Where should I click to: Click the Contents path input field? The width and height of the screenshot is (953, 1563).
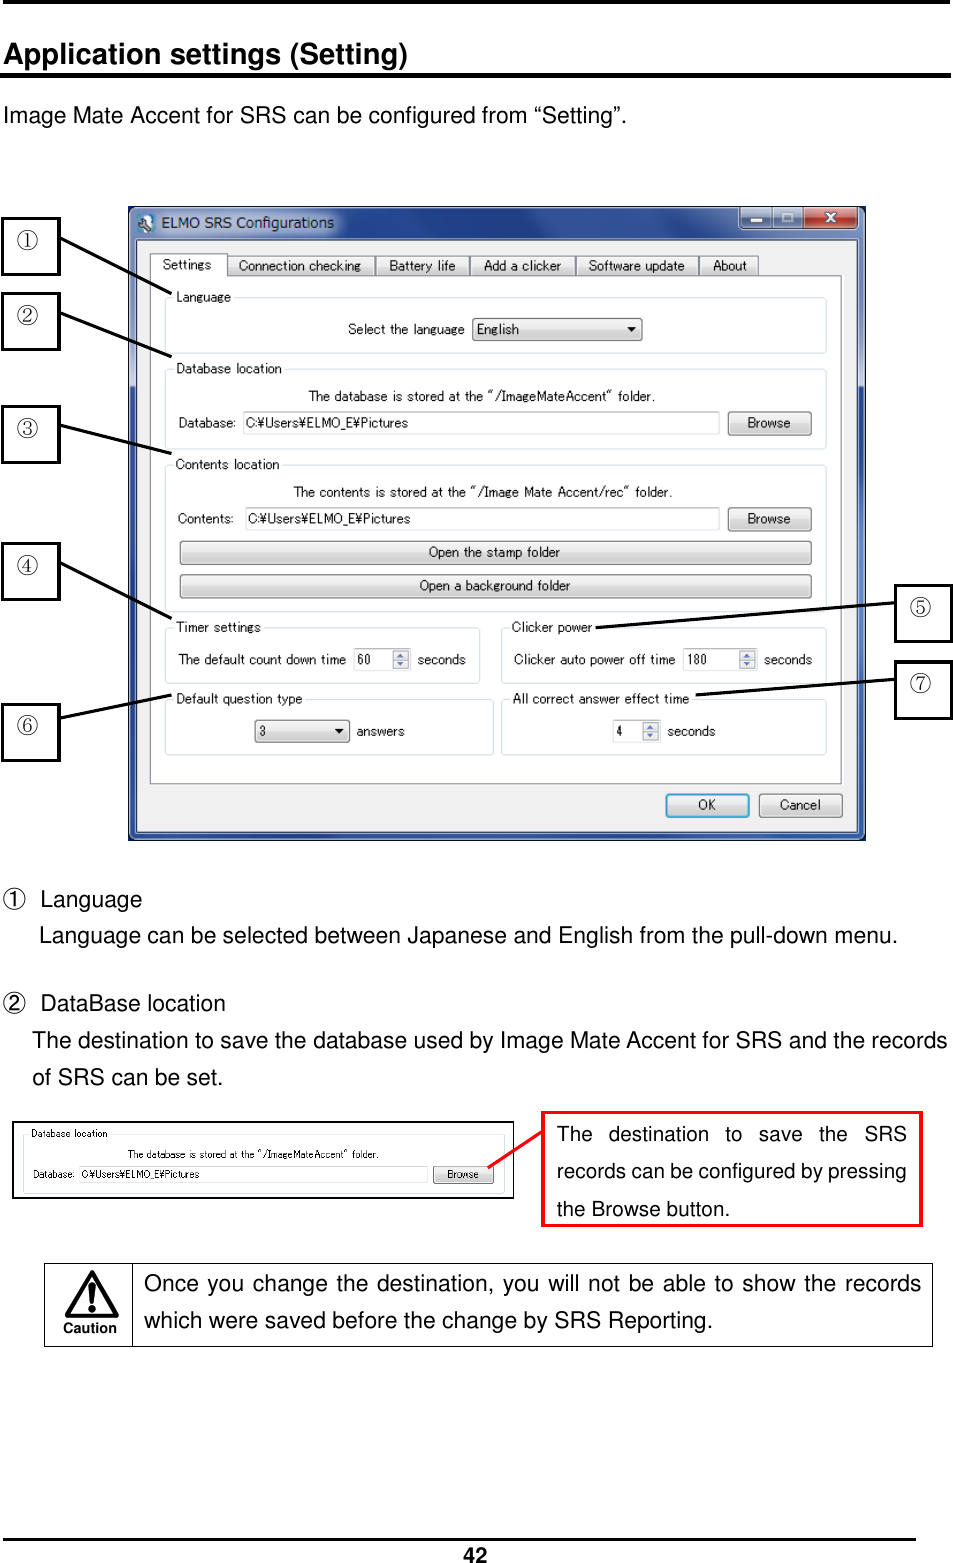481,519
